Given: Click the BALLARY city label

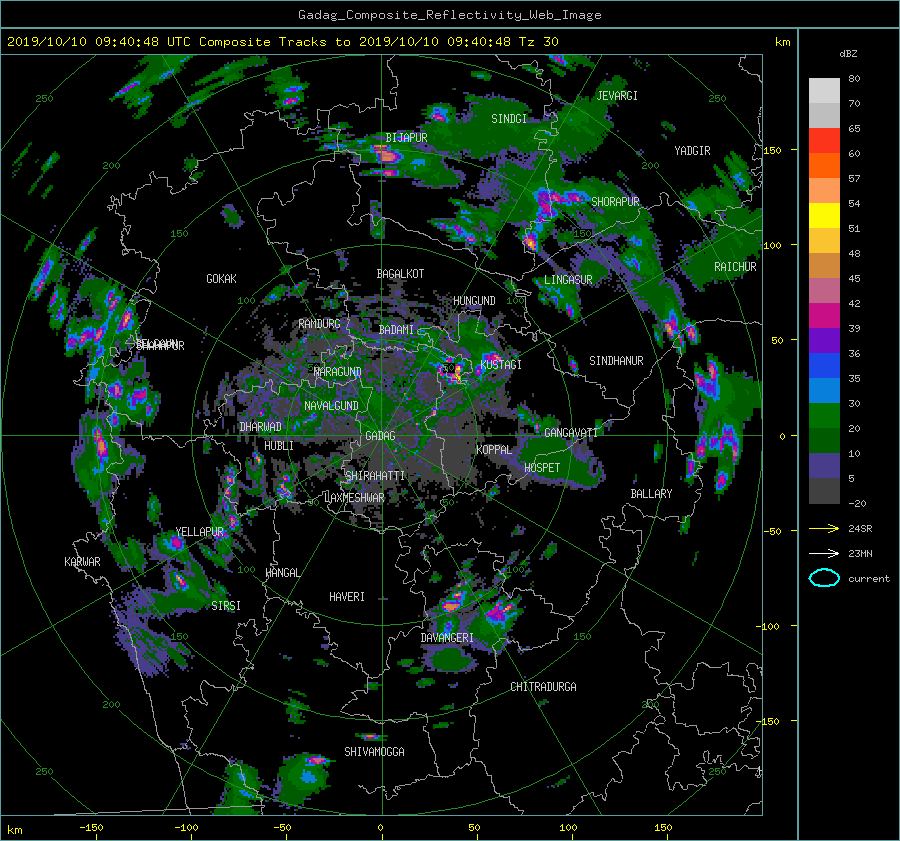Looking at the screenshot, I should [x=651, y=494].
